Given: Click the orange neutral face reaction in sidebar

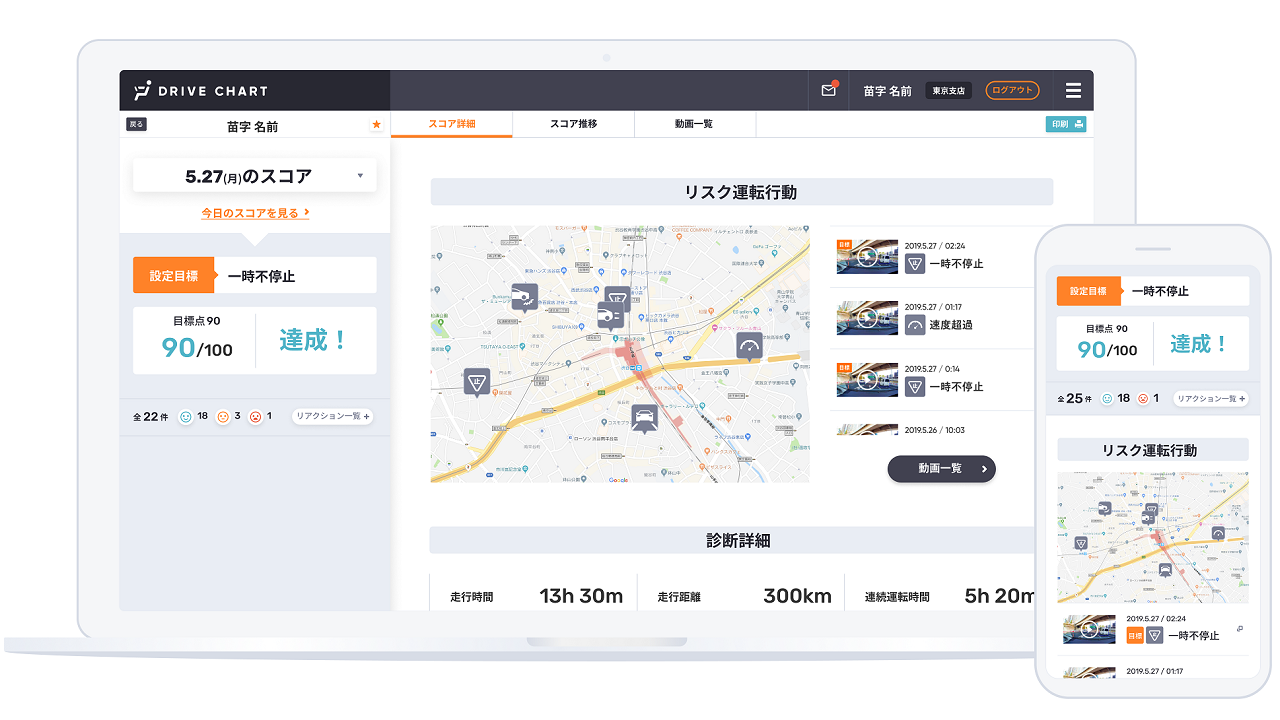Looking at the screenshot, I should pyautogui.click(x=223, y=416).
